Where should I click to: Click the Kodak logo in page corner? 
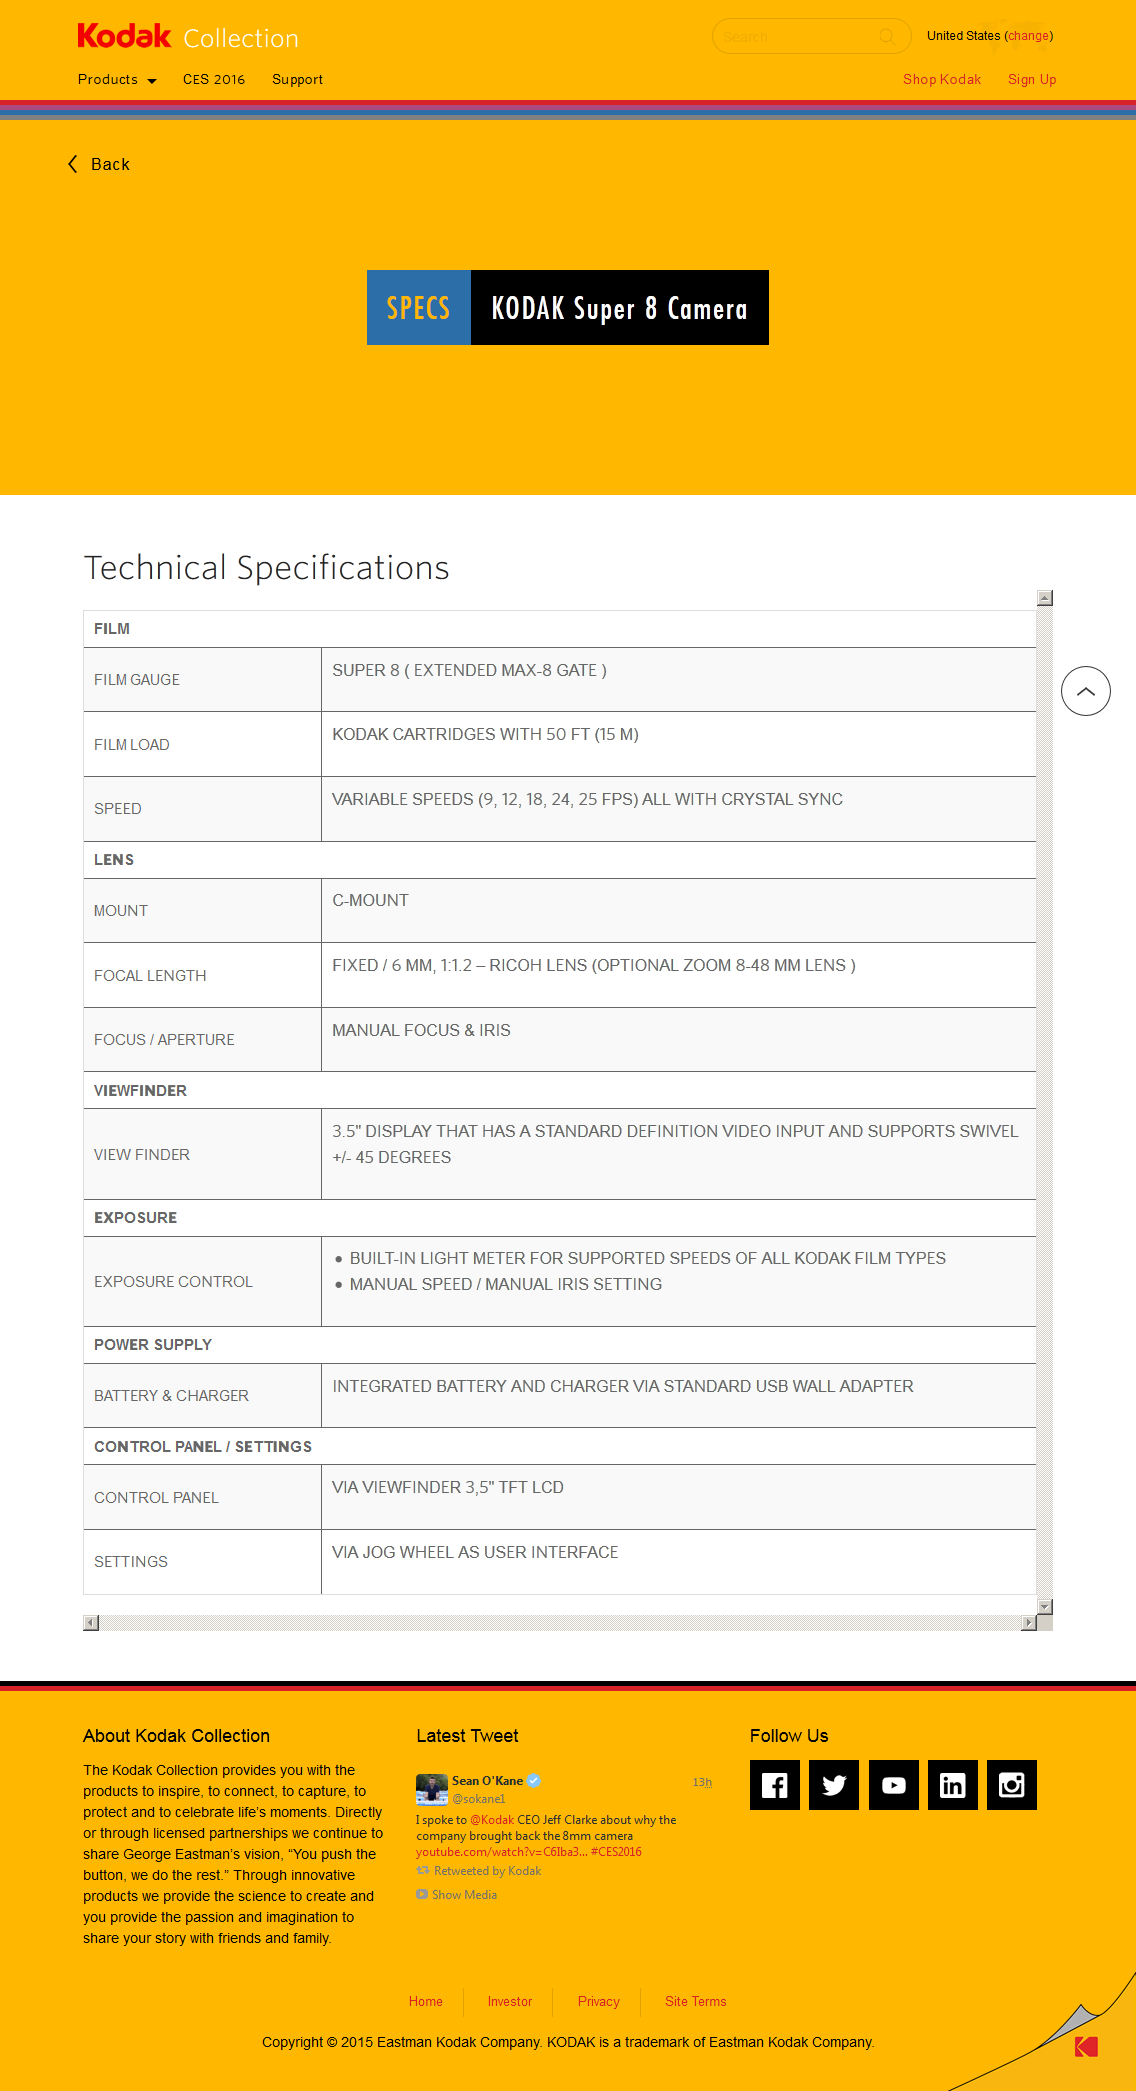click(x=1086, y=2047)
